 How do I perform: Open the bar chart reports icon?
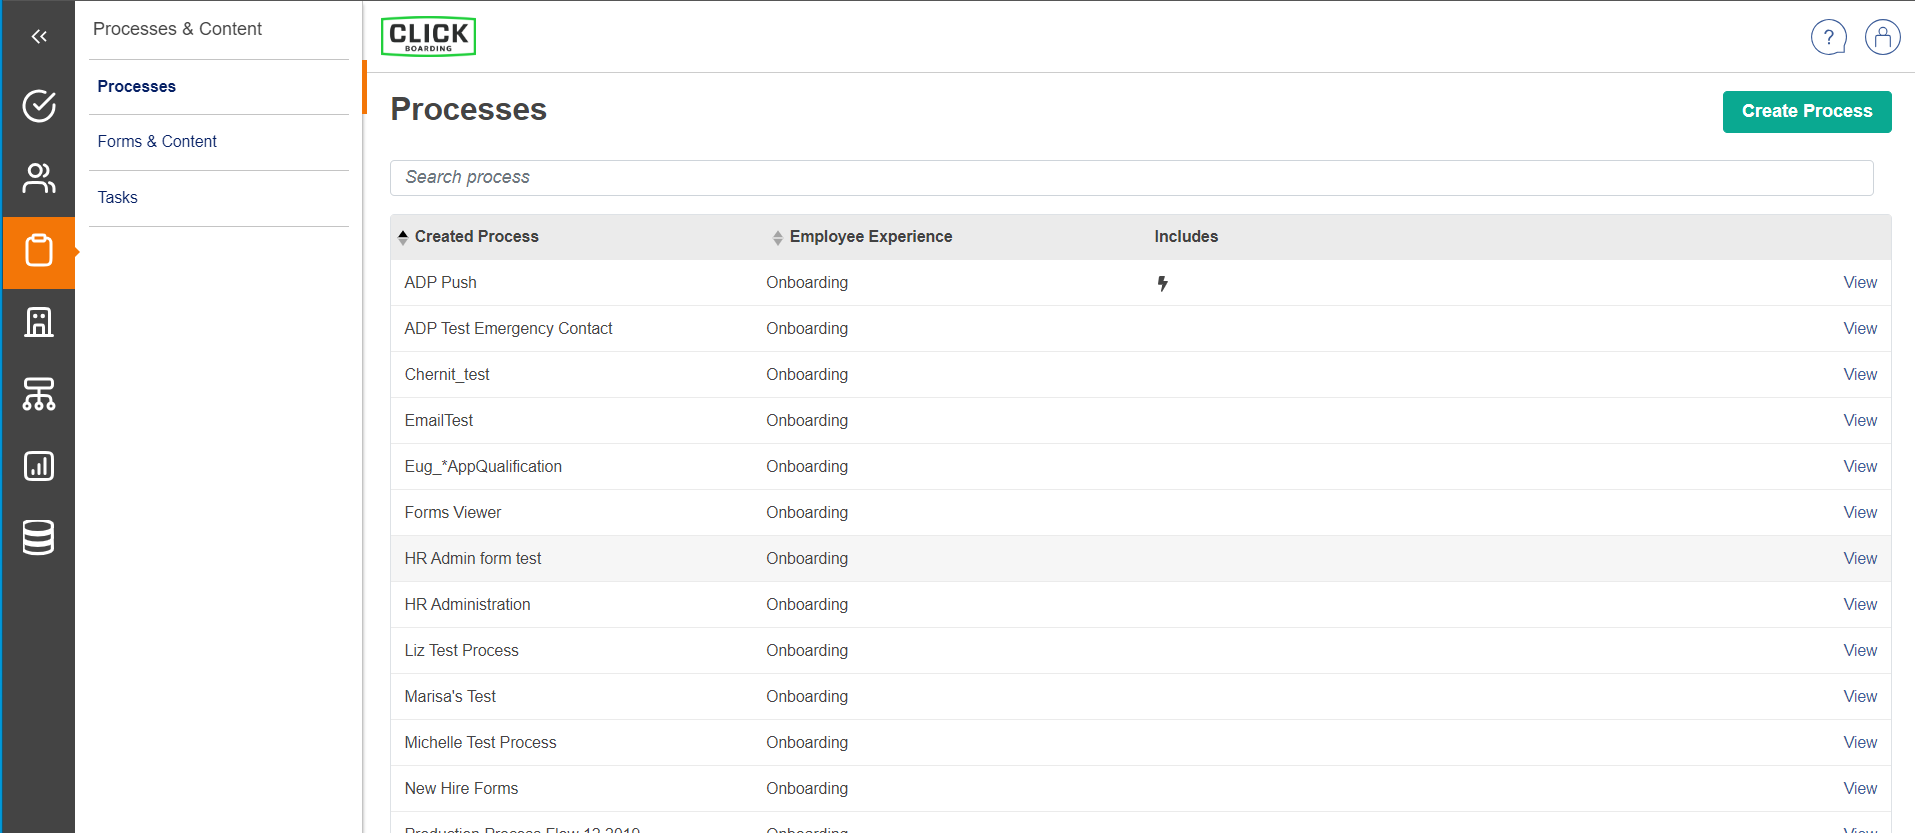[39, 466]
